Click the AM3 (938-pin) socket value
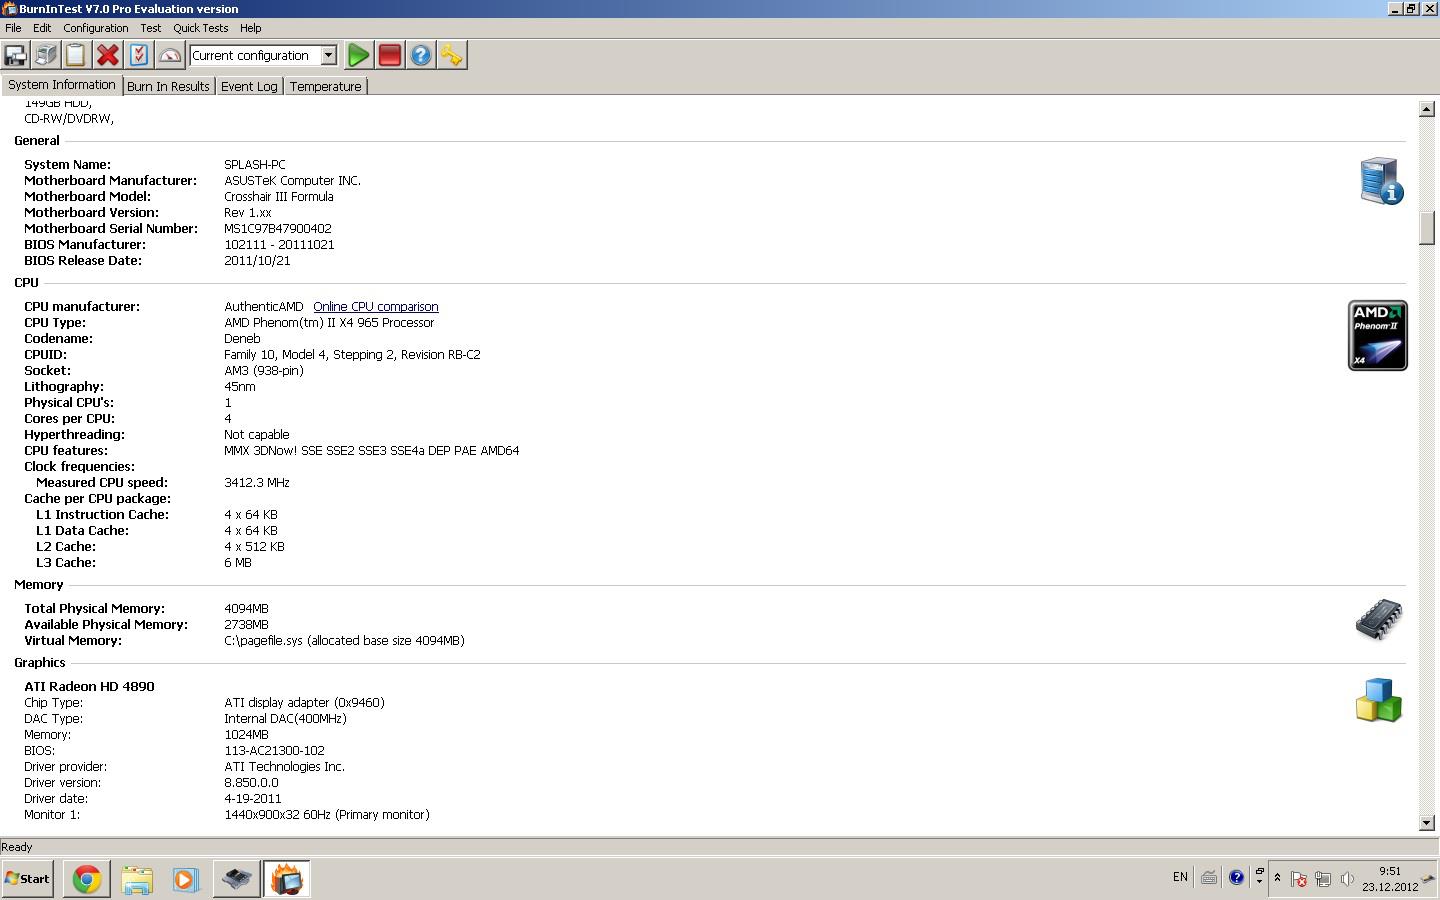Image resolution: width=1440 pixels, height=900 pixels. [264, 371]
